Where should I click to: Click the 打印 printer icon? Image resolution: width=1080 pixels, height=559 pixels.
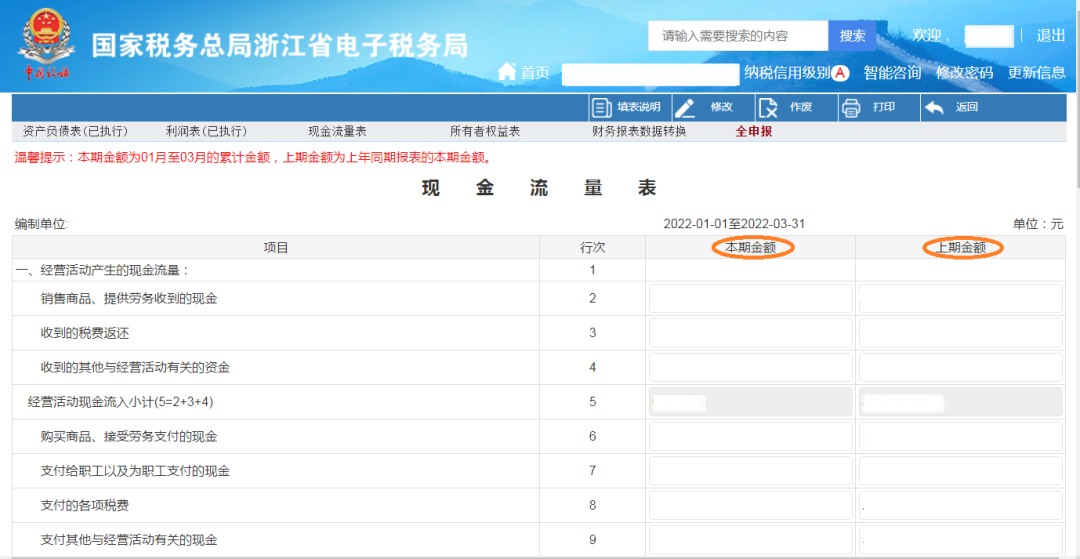pyautogui.click(x=851, y=108)
